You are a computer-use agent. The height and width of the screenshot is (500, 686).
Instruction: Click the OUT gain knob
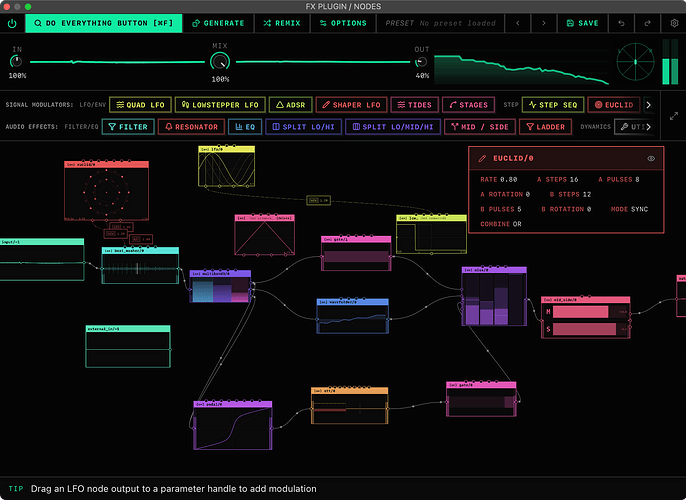click(421, 62)
